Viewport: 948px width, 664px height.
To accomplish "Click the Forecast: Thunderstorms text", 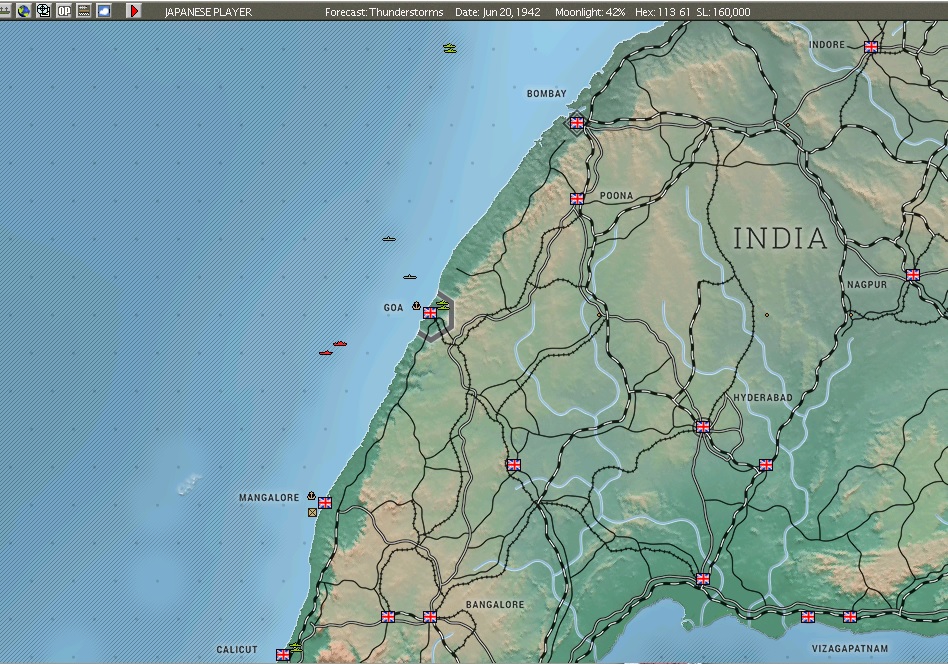I will tap(384, 11).
